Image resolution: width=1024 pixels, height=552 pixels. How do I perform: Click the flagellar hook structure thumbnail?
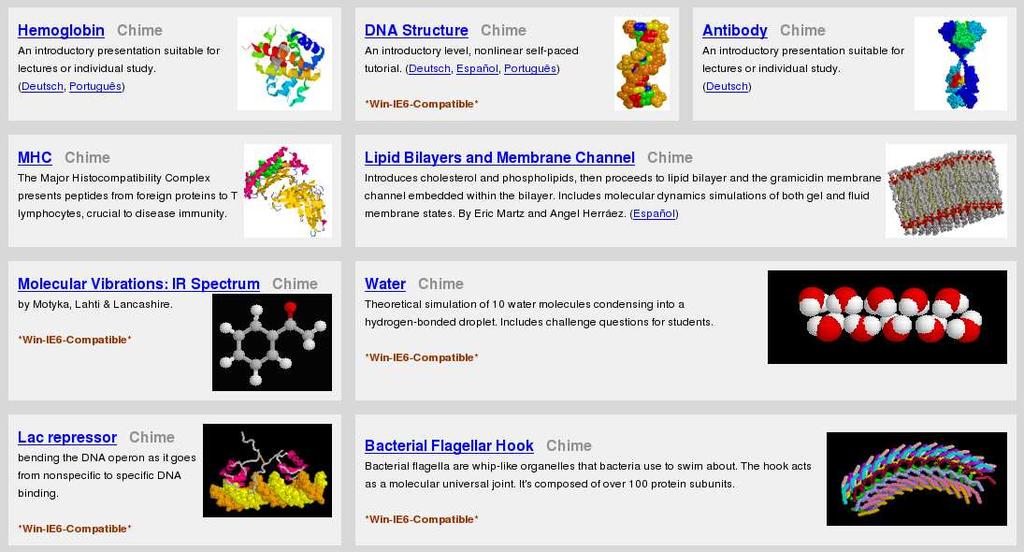pyautogui.click(x=916, y=479)
